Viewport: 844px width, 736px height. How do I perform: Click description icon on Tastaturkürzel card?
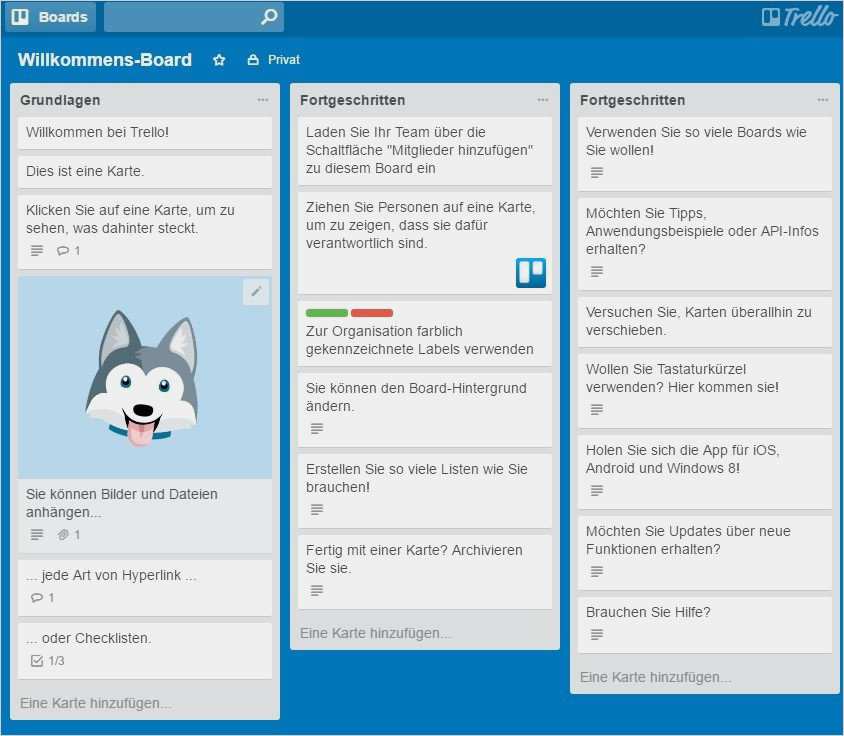point(596,410)
